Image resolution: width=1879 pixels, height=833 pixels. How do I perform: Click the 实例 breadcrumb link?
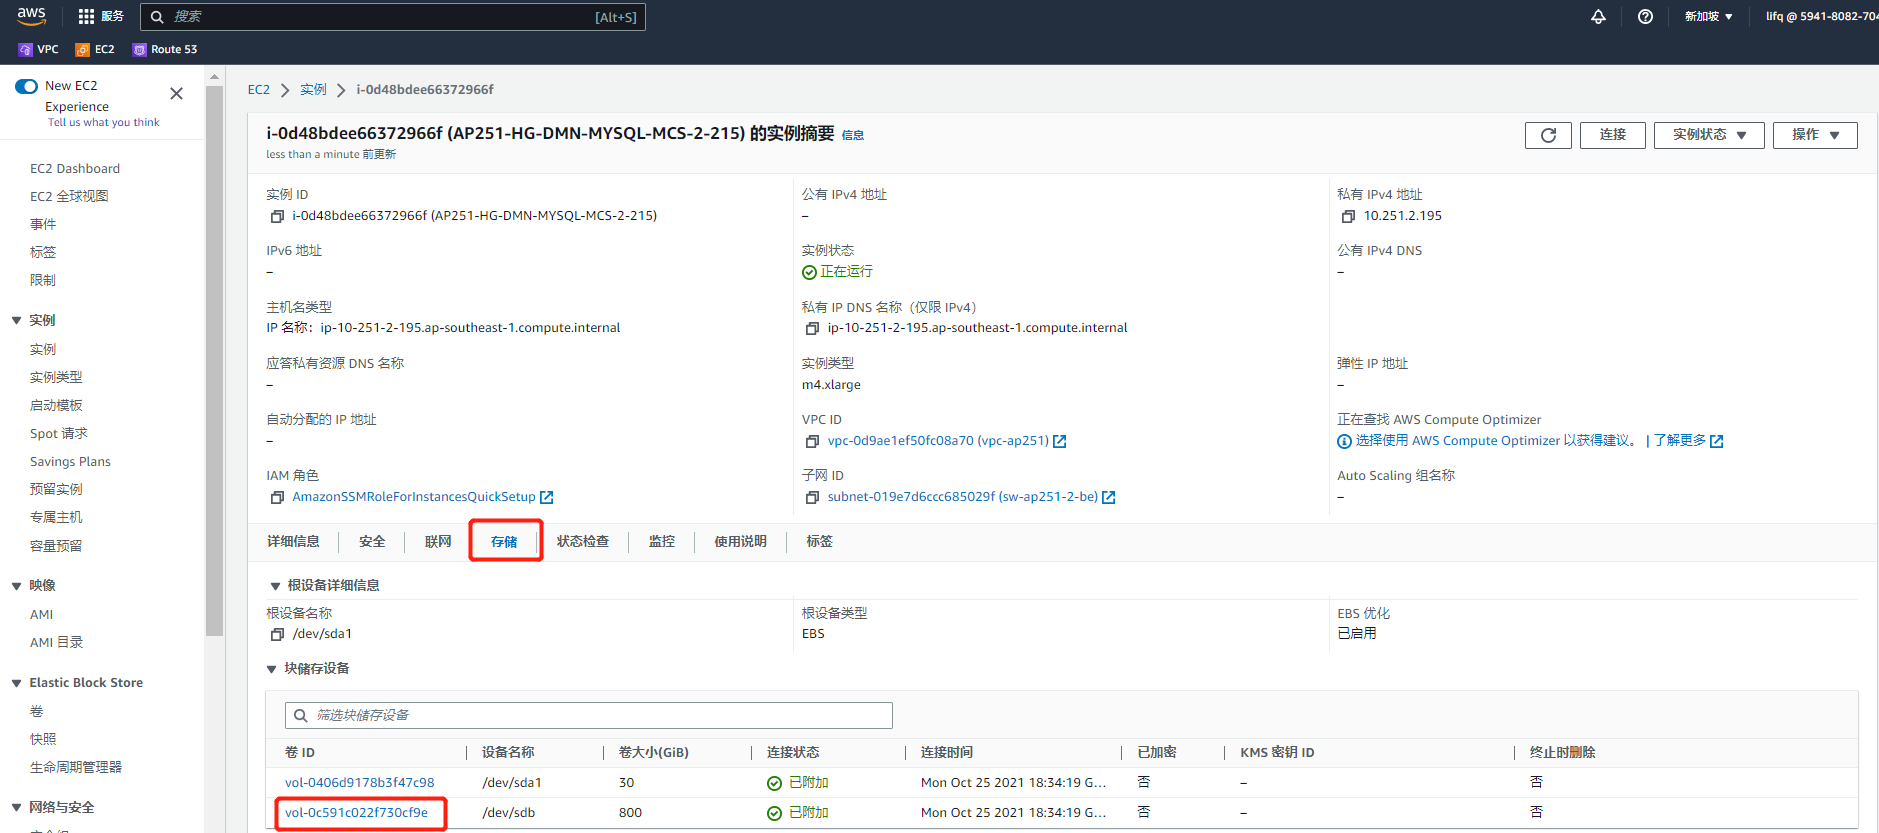pos(313,90)
